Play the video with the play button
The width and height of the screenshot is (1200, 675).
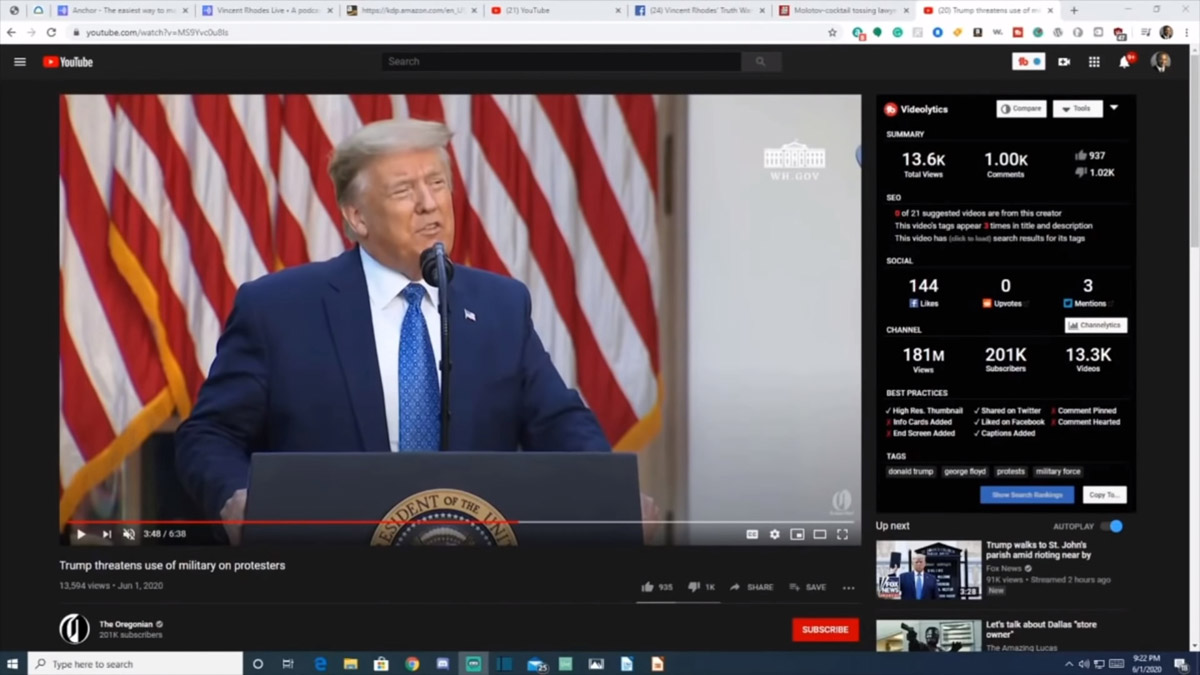(81, 534)
